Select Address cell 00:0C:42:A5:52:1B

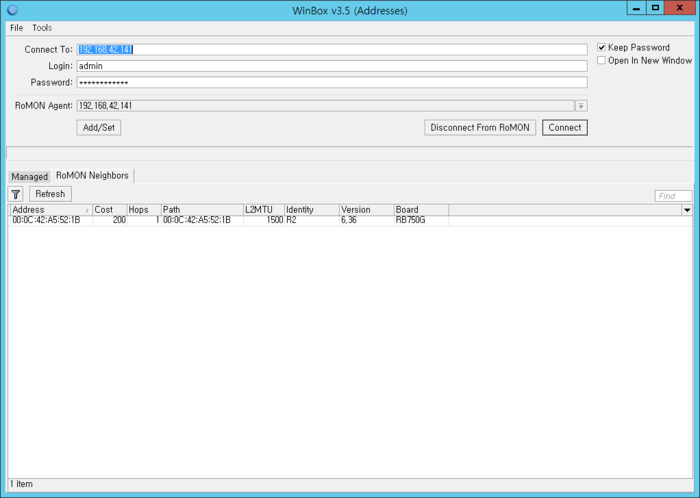tap(46, 220)
